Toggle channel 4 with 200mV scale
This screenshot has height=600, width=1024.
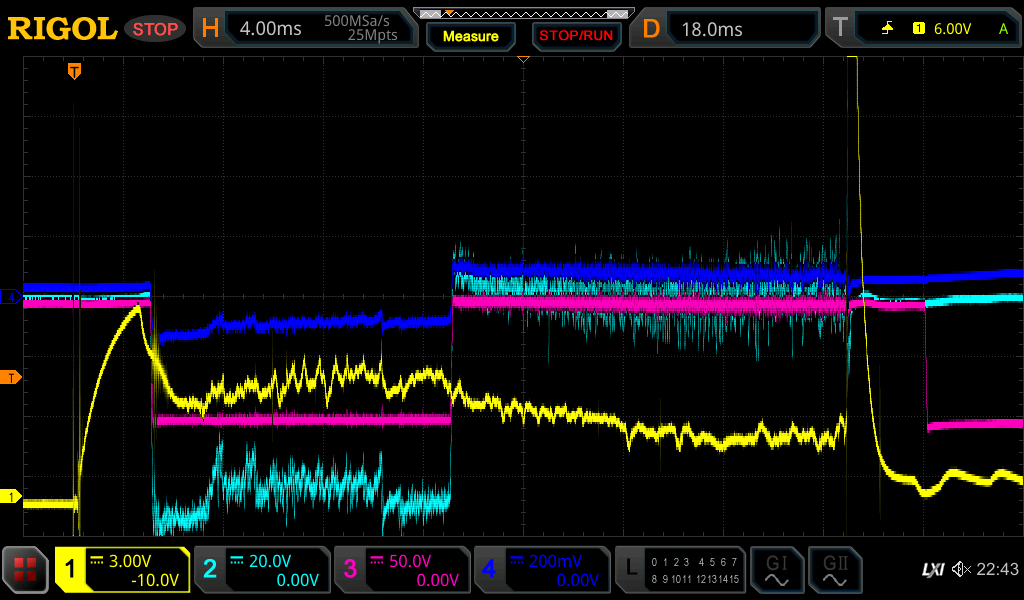tap(541, 570)
